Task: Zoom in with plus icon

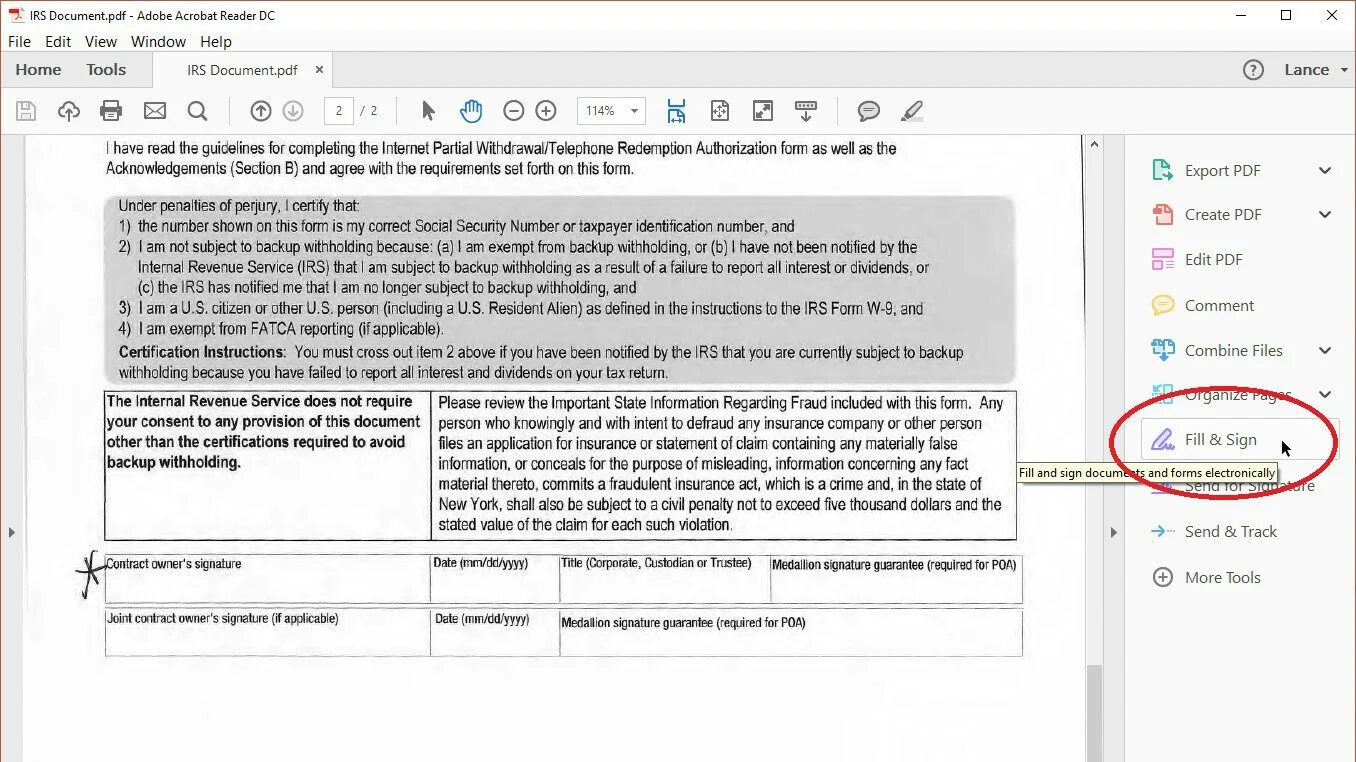Action: [546, 111]
